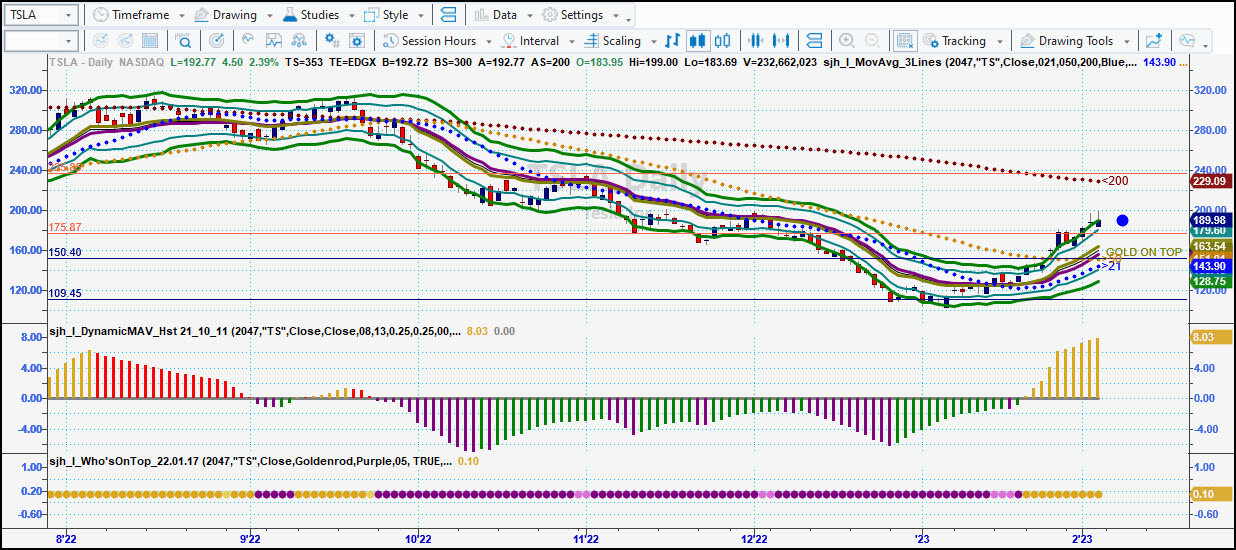Viewport: 1236px width, 550px height.
Task: Expand the Session Hours dropdown arrow
Action: [x=487, y=42]
